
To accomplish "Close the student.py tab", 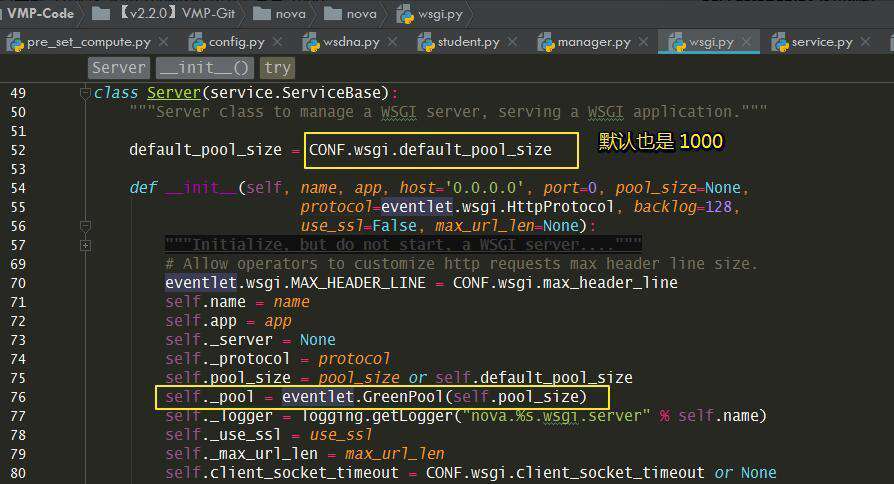I will tap(512, 42).
